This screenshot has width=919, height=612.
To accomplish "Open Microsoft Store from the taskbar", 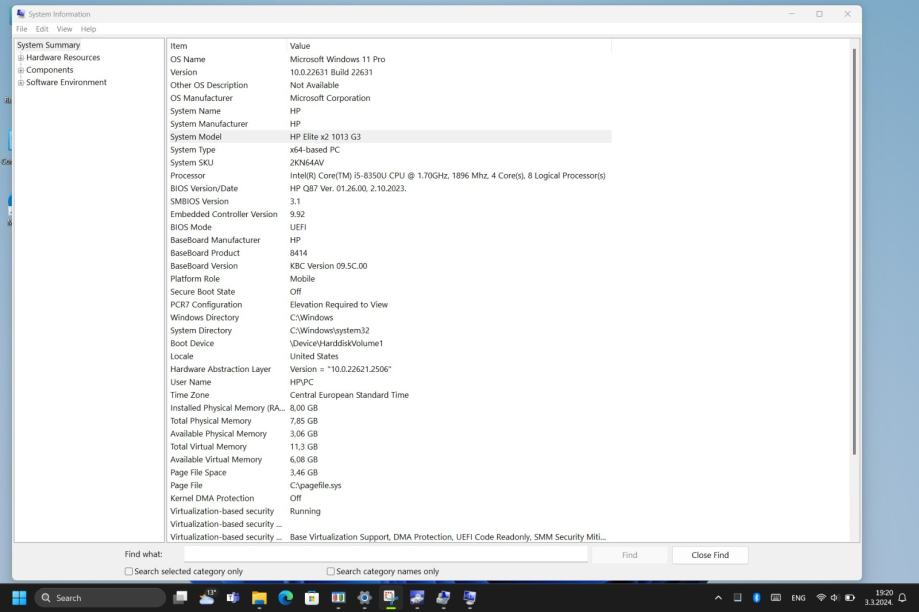I will point(311,598).
